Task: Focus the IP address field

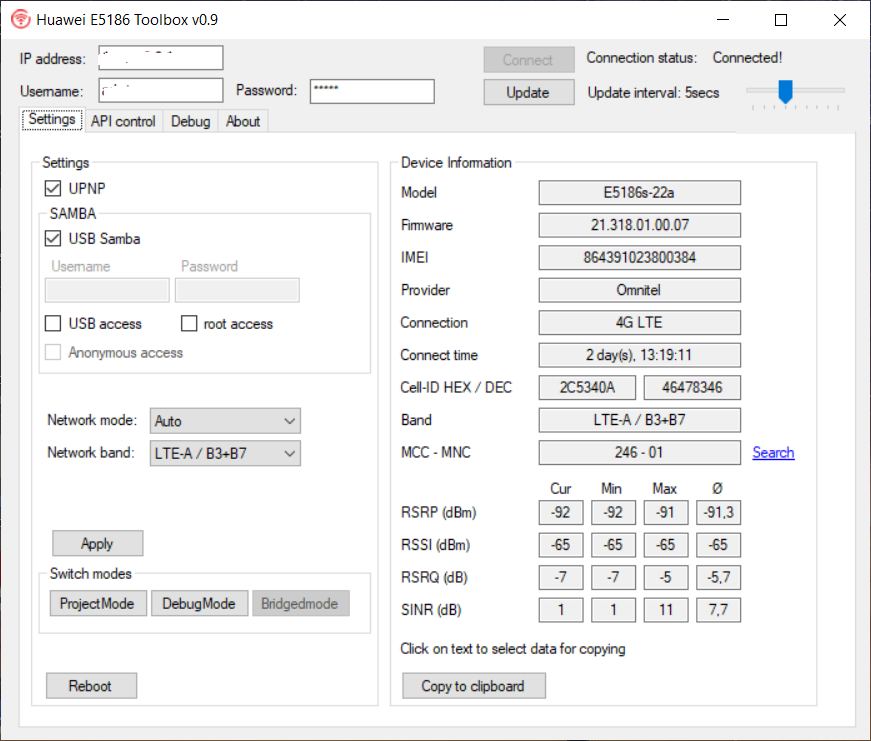Action: [161, 58]
